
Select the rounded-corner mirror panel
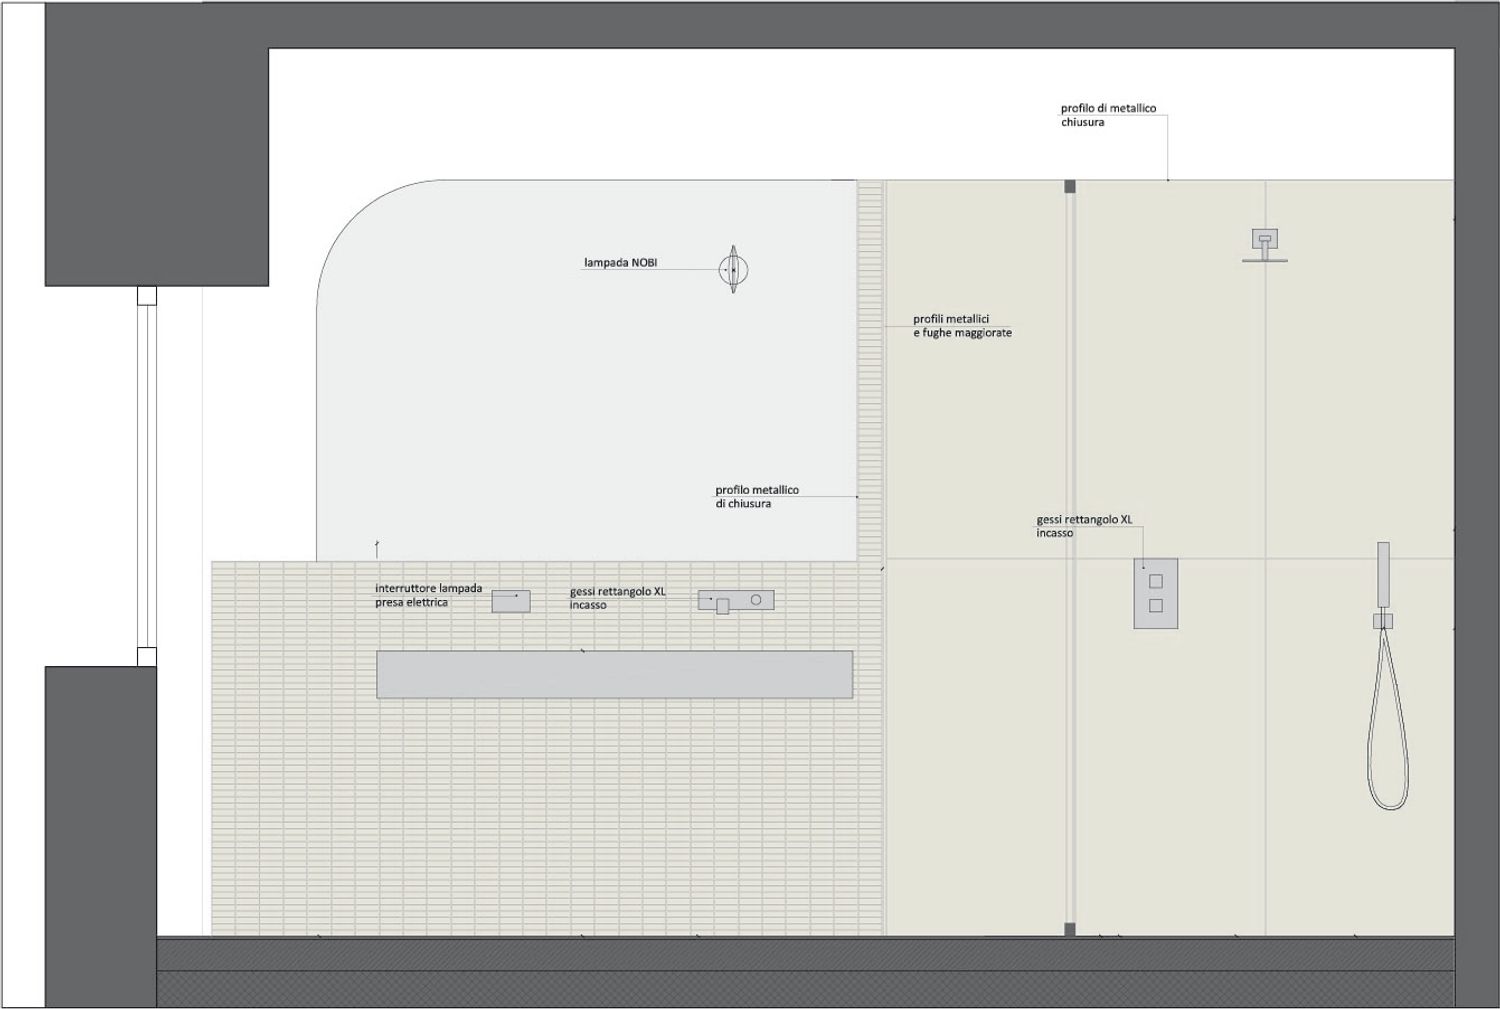pyautogui.click(x=587, y=370)
